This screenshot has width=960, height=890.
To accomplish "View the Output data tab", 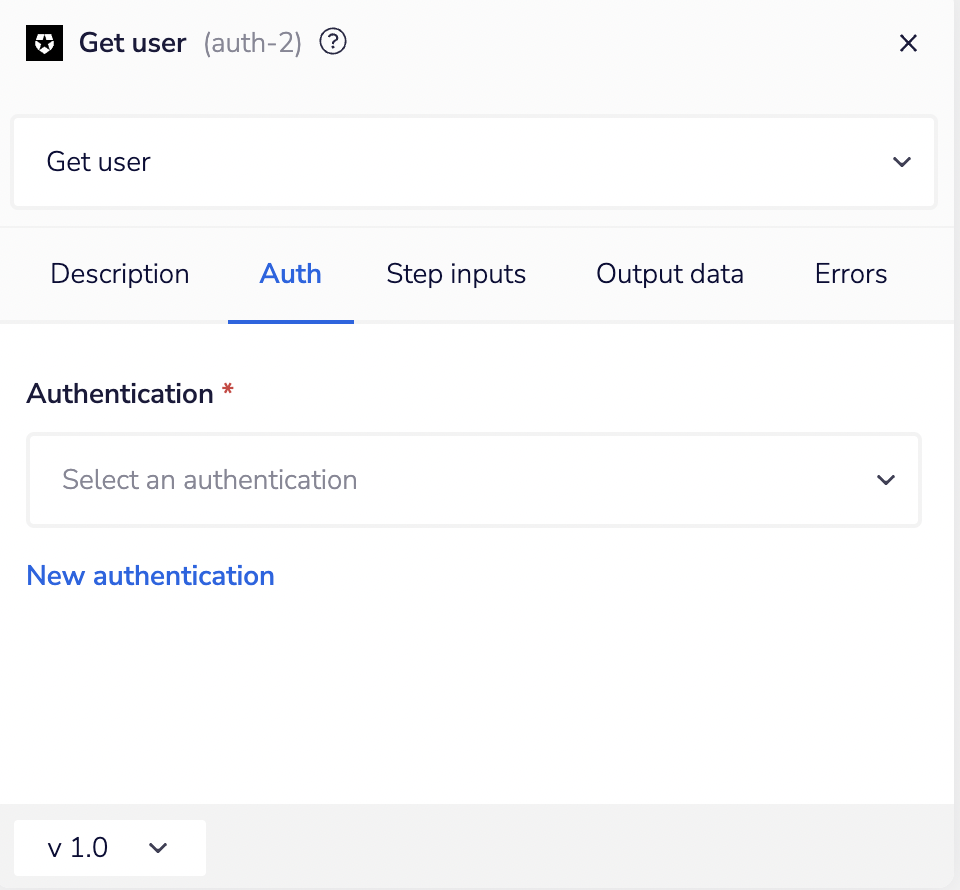I will point(669,273).
